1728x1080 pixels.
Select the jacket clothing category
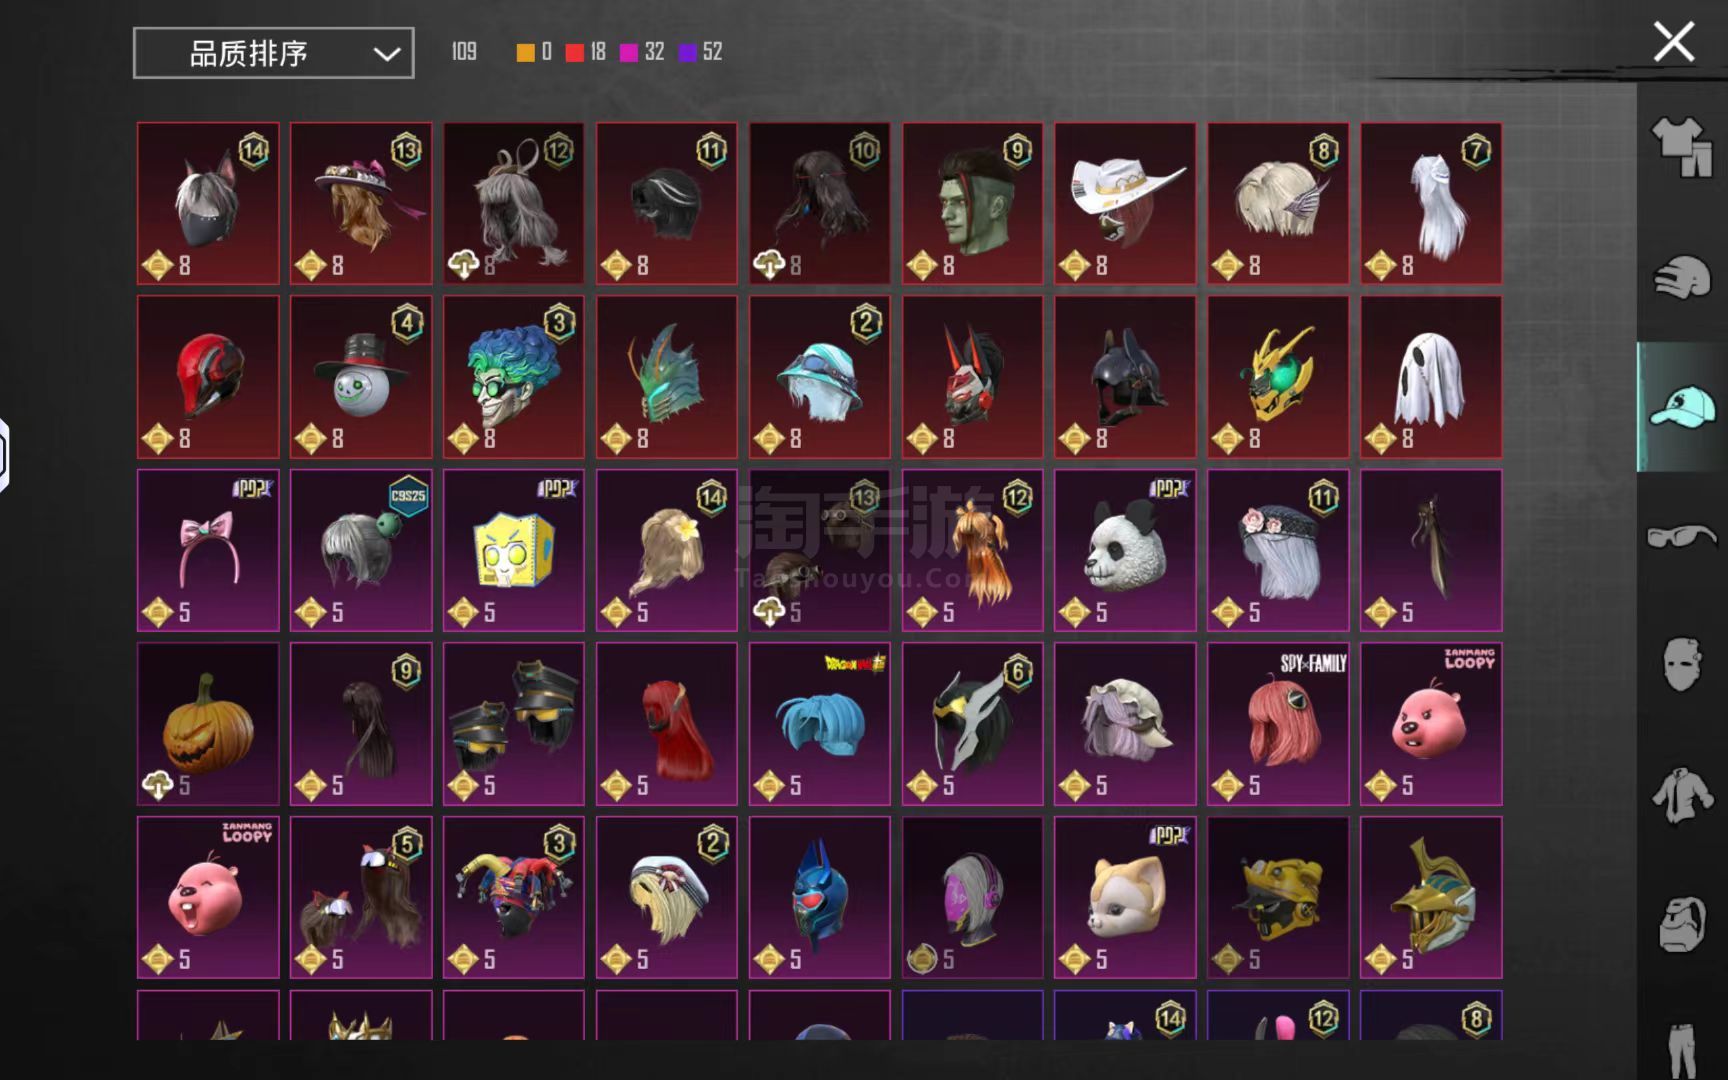pyautogui.click(x=1682, y=795)
